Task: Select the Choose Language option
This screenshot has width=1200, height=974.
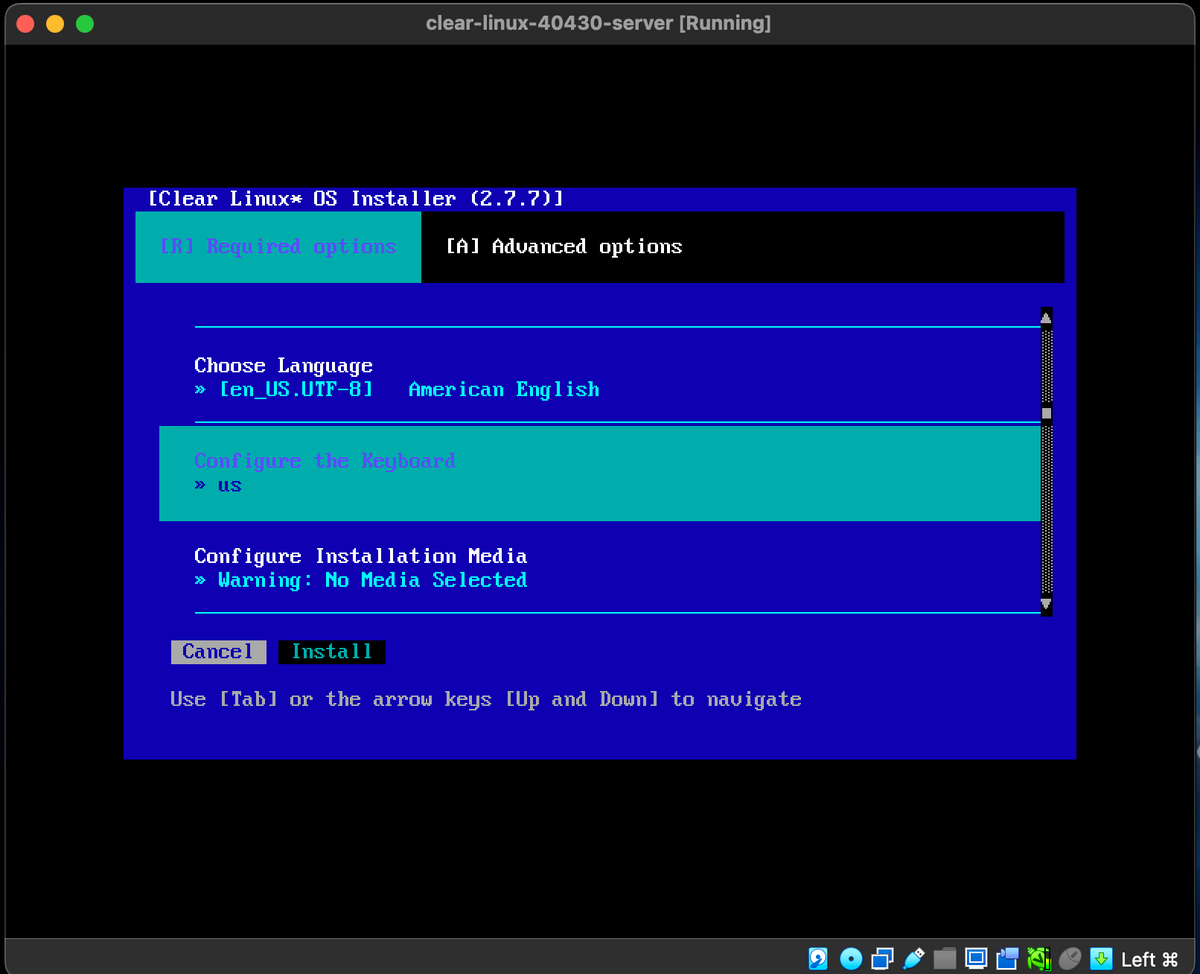Action: (400, 377)
